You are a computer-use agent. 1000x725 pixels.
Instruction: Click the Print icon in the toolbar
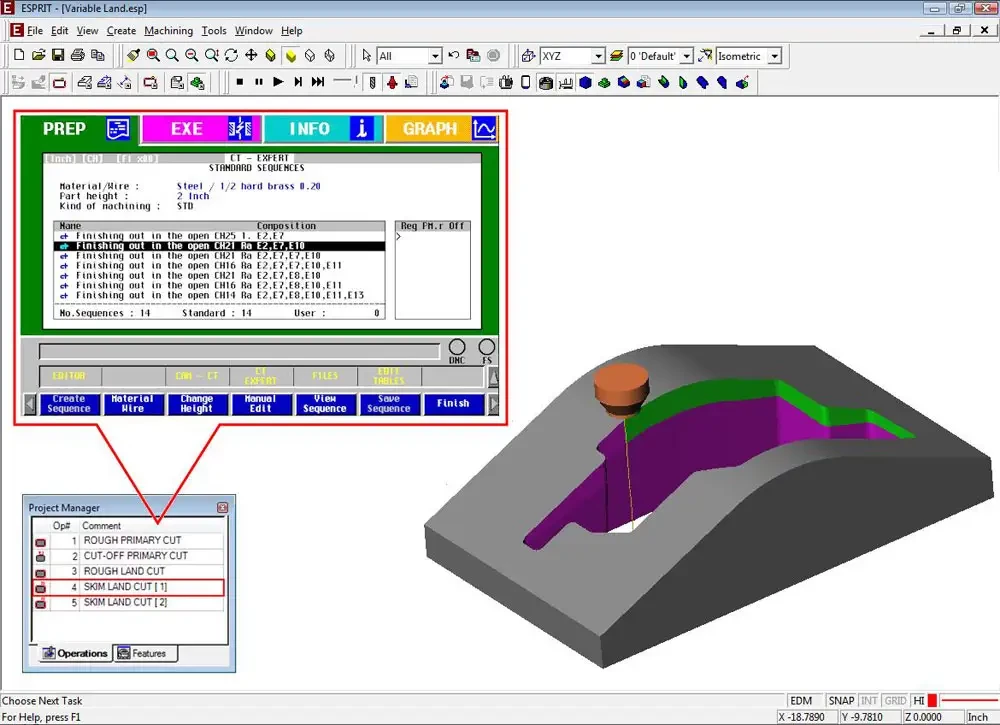pos(78,55)
